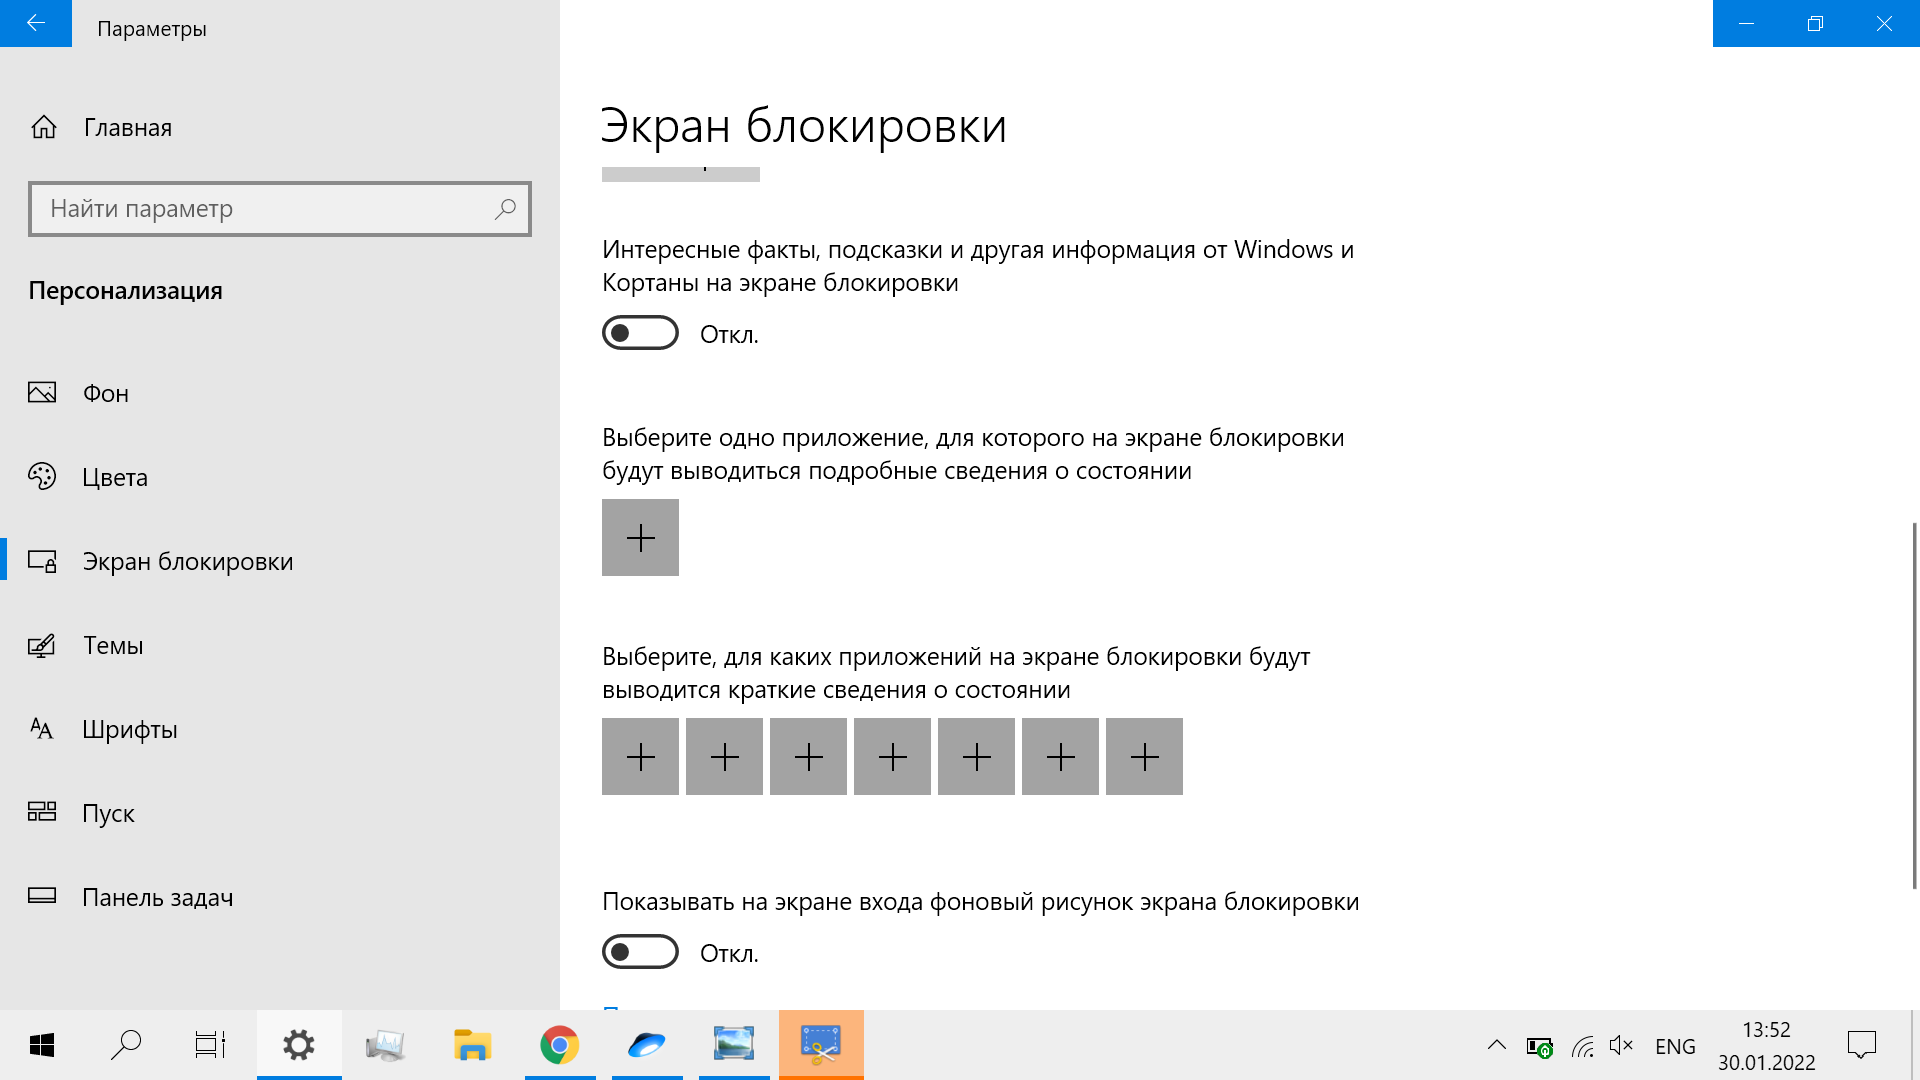Close the Параметры window
This screenshot has width=1920, height=1080.
(1885, 23)
